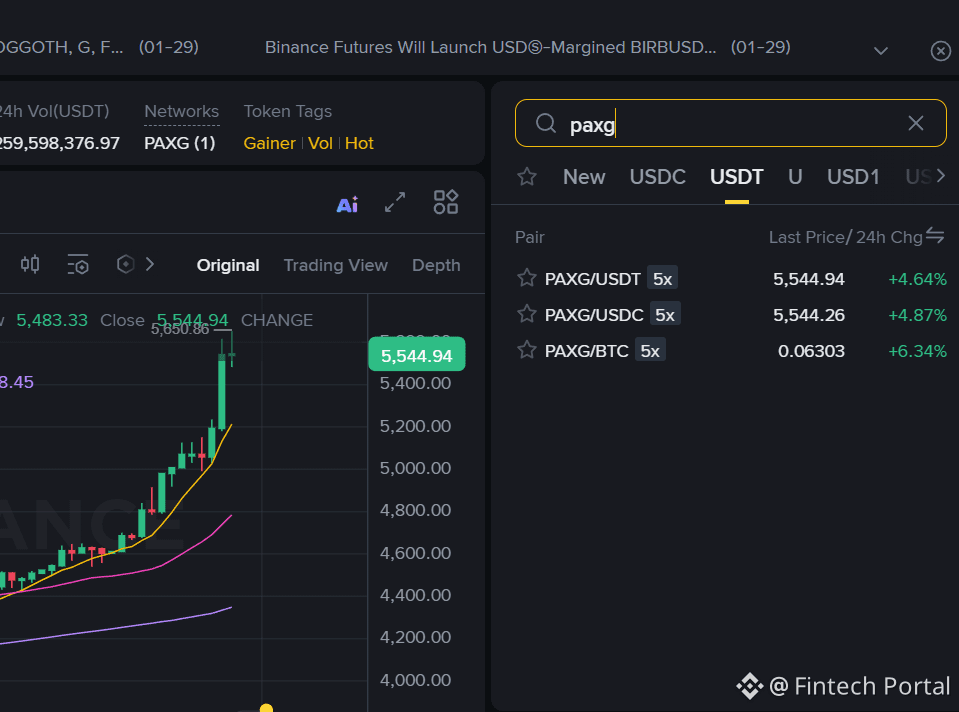Click the 5,000.00 price axis label
Screen dimensions: 959x712
pos(415,469)
